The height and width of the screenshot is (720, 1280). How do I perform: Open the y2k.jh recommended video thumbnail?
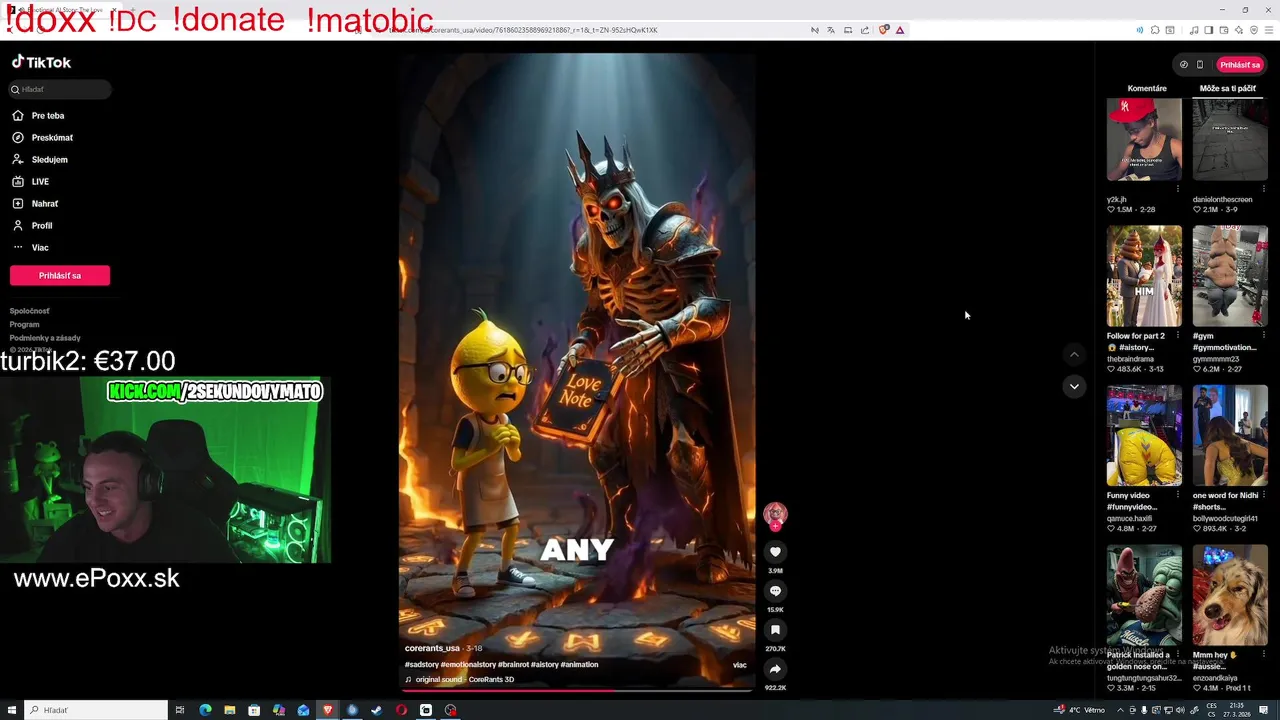(1144, 140)
